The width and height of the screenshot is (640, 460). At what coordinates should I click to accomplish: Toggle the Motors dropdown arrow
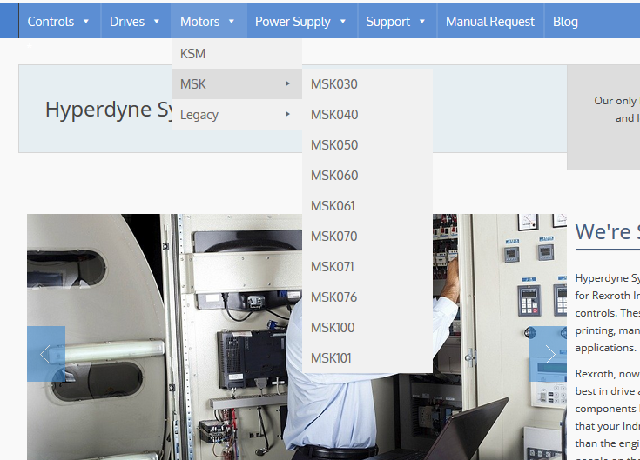(231, 21)
